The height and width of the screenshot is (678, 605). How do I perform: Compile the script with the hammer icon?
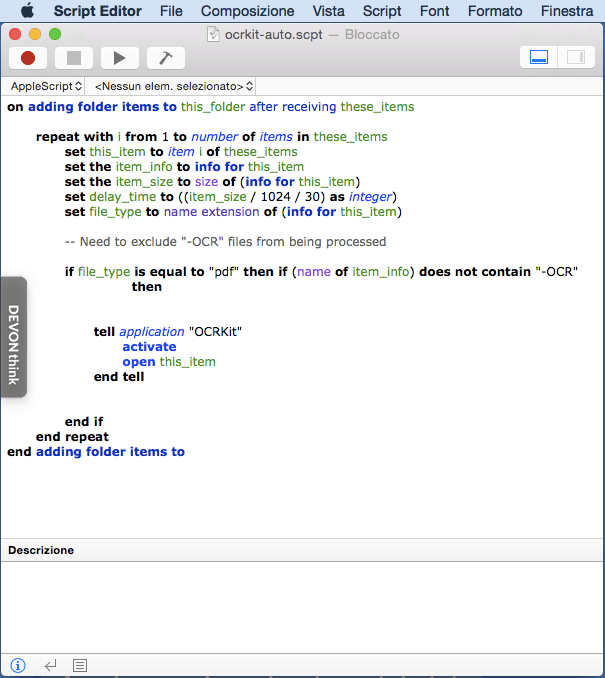[x=166, y=58]
